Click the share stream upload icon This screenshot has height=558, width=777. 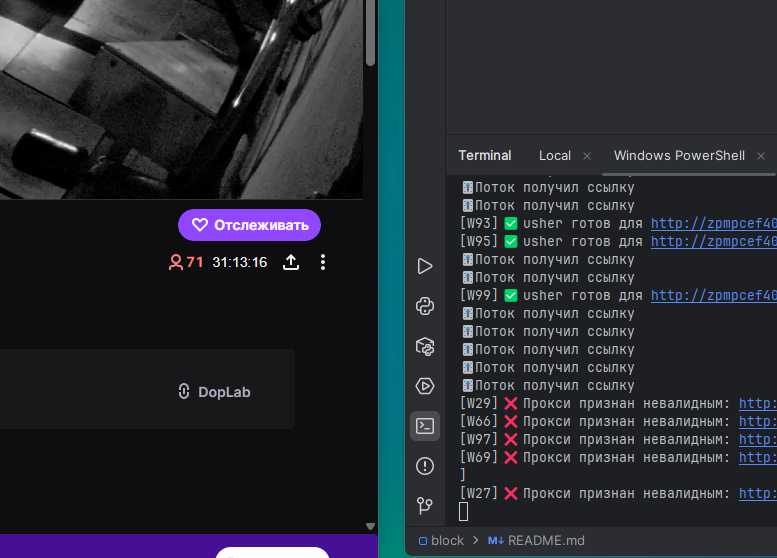291,262
